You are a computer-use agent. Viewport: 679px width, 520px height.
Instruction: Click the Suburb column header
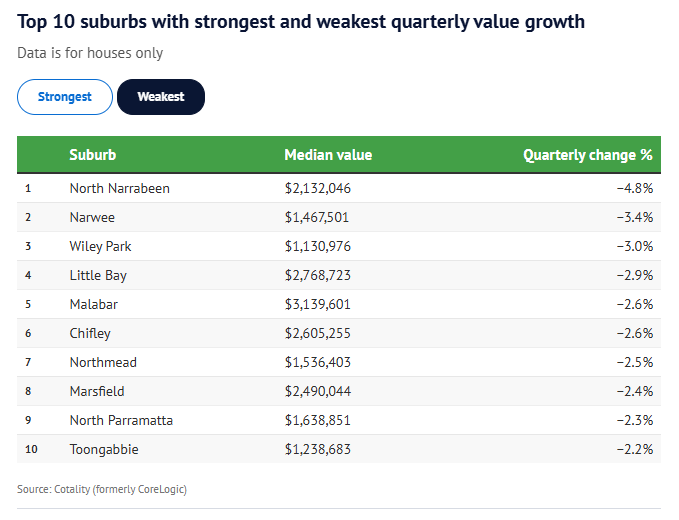[x=92, y=155]
